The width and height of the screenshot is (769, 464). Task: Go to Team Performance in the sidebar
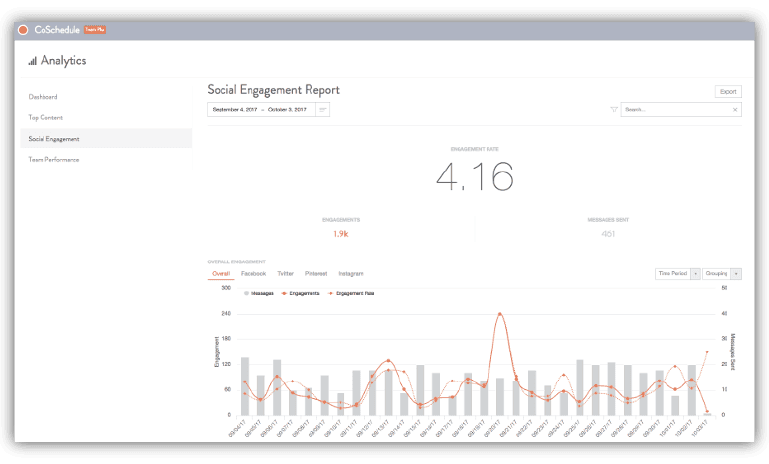[54, 159]
